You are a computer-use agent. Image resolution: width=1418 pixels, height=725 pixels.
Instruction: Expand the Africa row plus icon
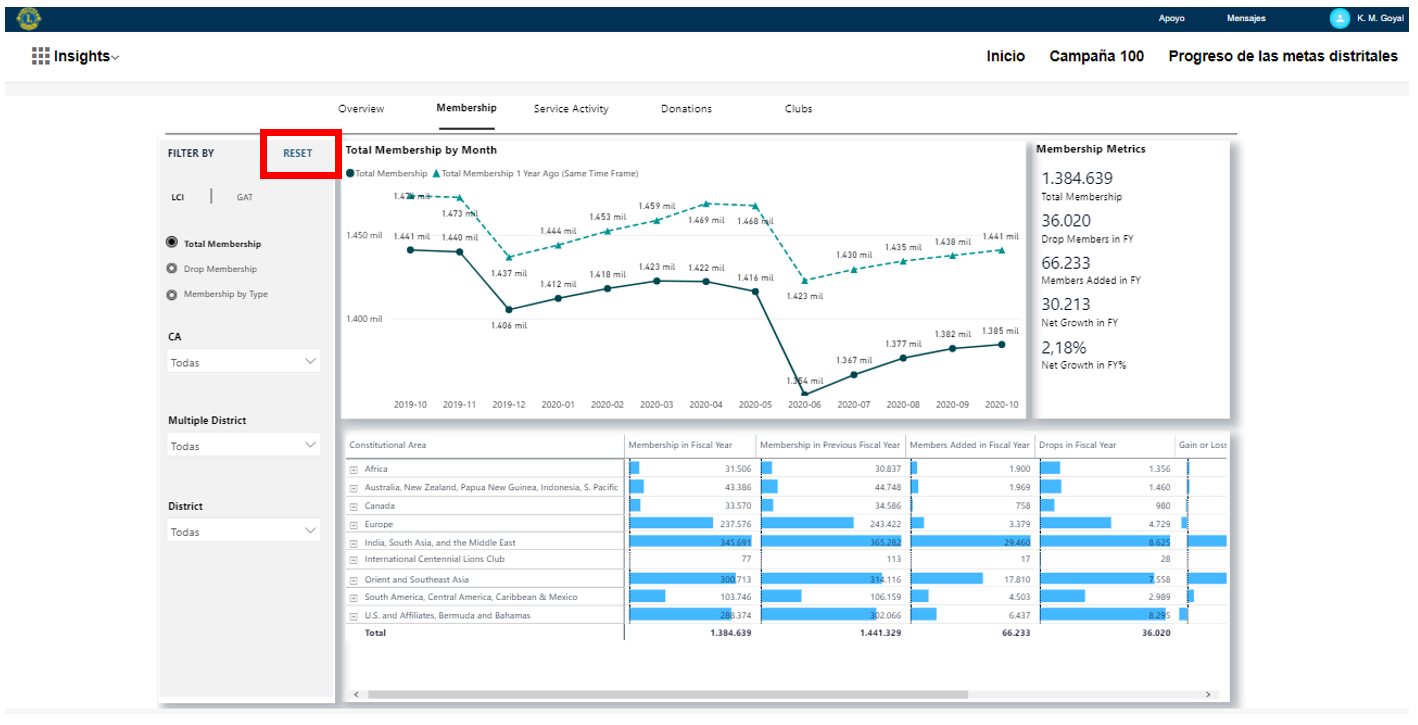click(x=353, y=469)
